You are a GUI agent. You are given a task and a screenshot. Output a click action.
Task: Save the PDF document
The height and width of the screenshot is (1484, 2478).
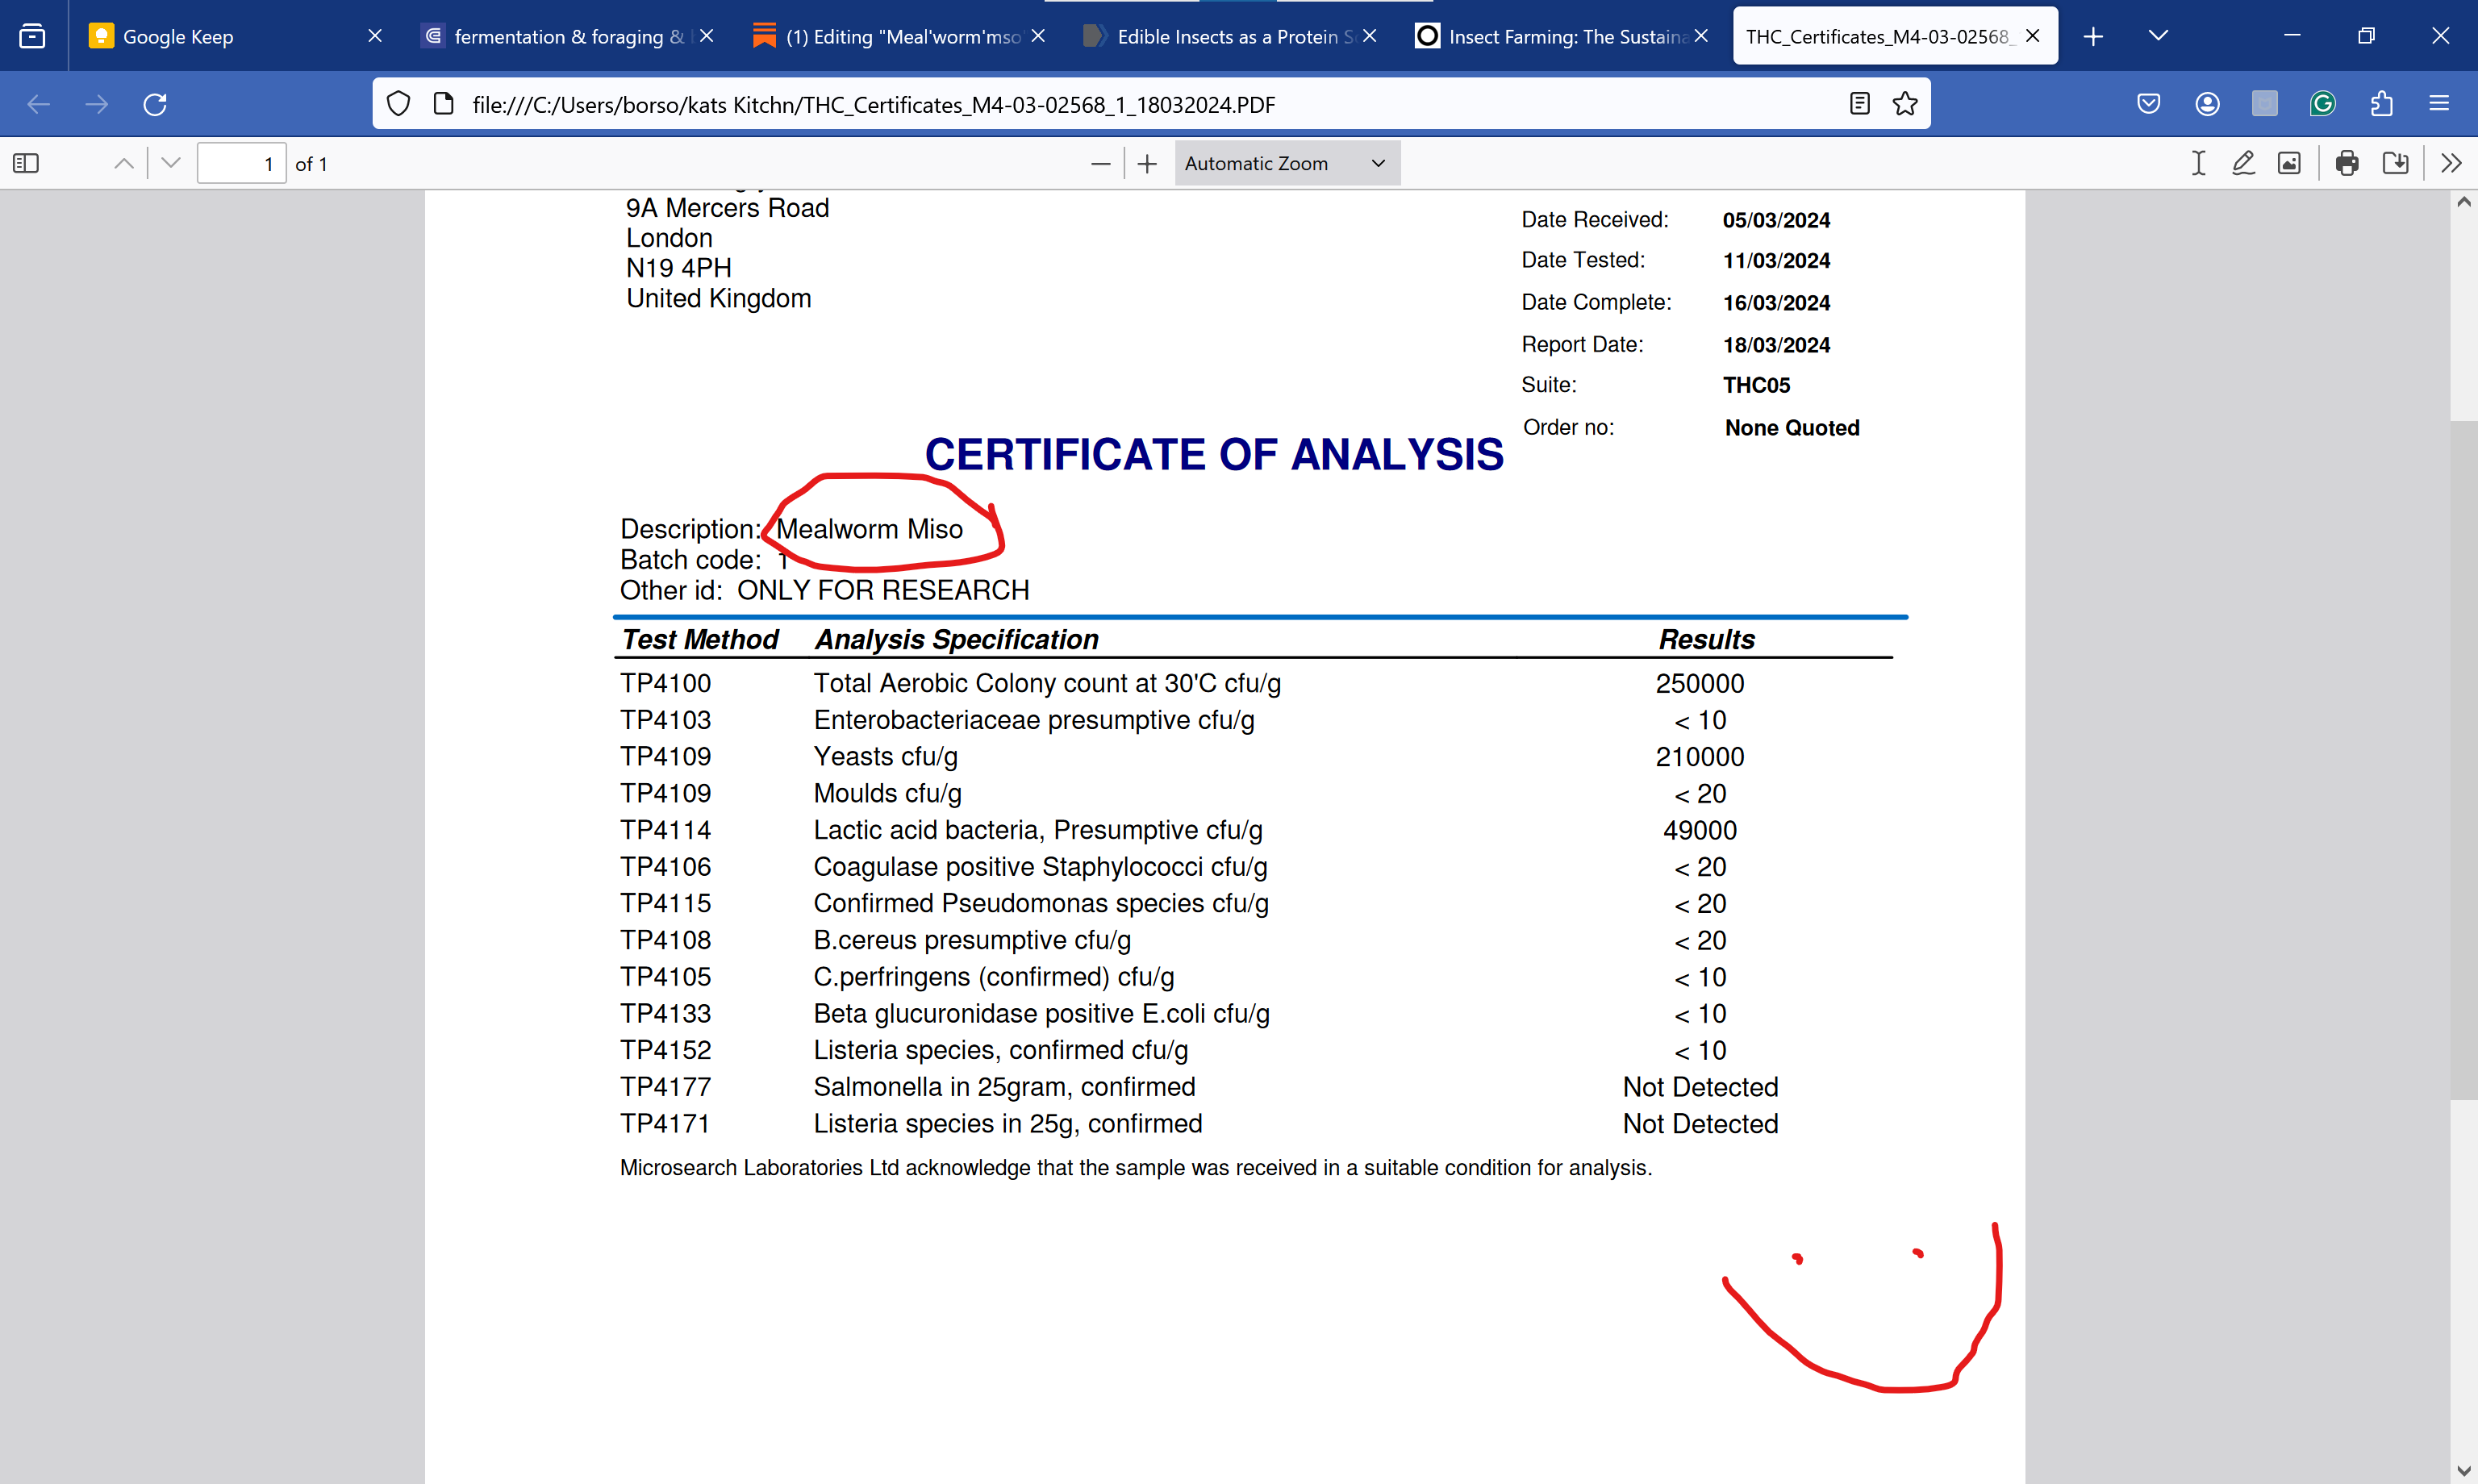[x=2395, y=163]
